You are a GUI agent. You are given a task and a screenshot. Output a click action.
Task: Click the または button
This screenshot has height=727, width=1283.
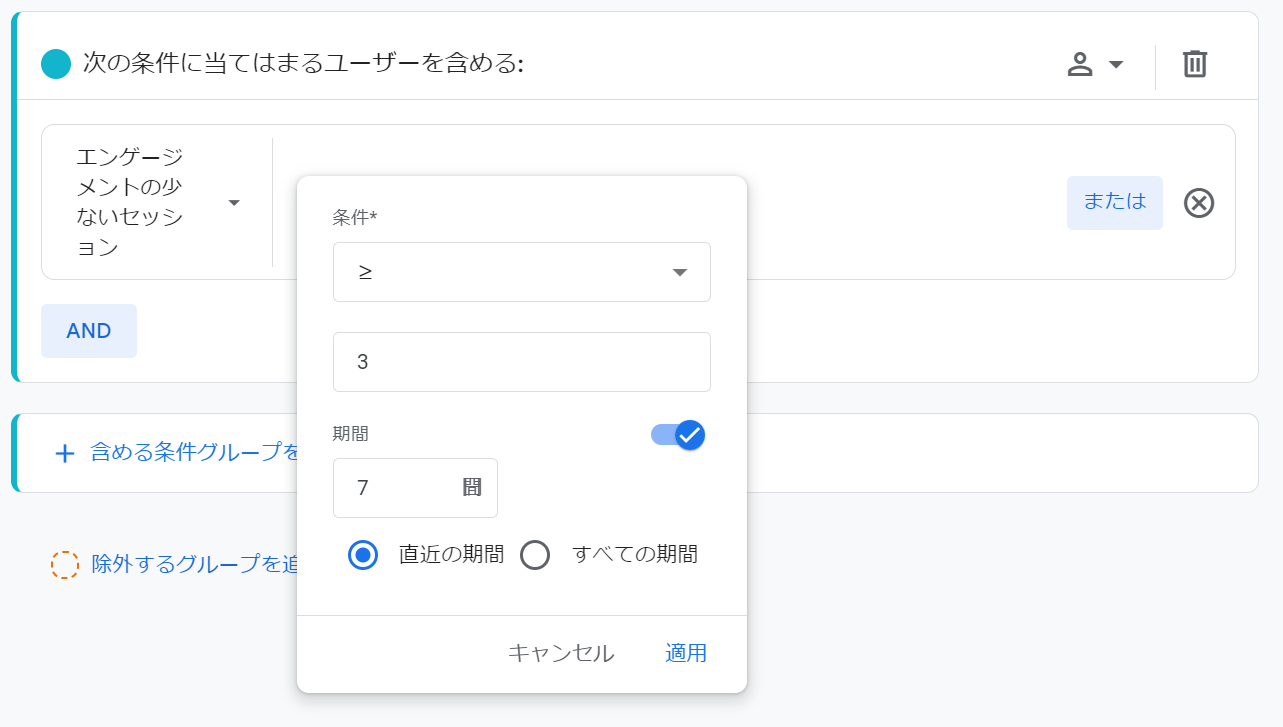coord(1115,203)
